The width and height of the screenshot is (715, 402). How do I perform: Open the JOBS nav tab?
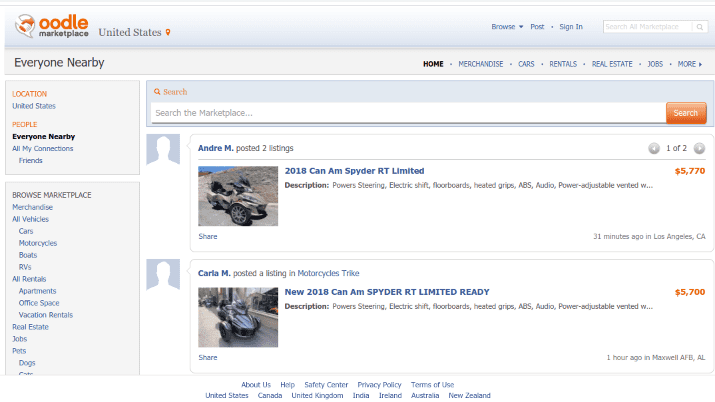point(655,64)
